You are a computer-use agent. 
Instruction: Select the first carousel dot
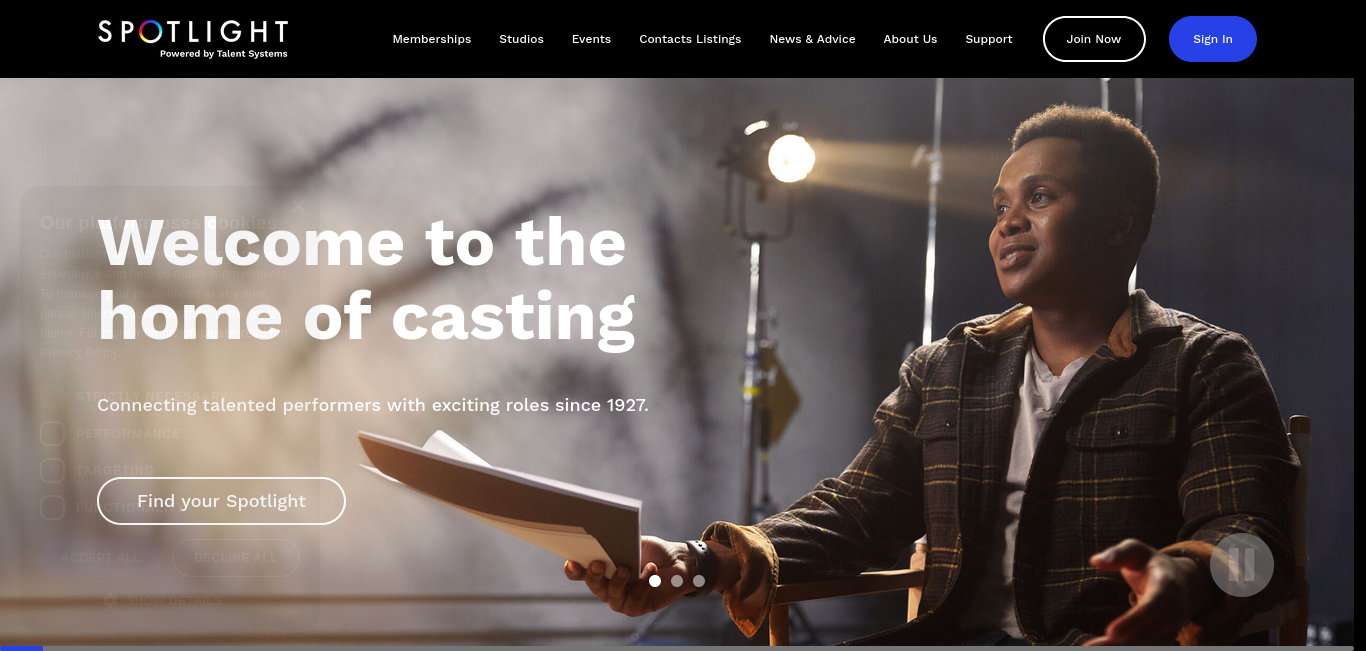655,581
